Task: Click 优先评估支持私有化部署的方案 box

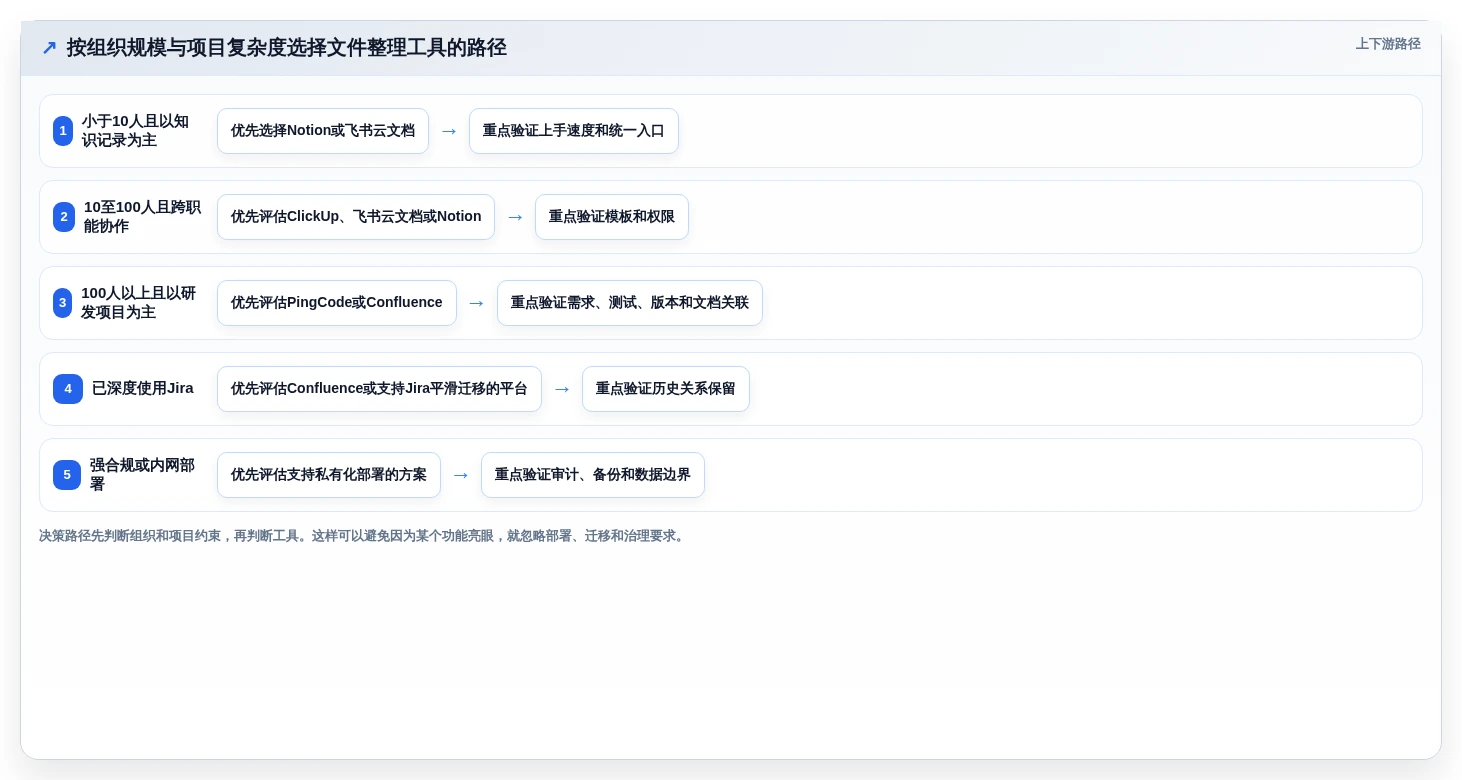Action: pyautogui.click(x=329, y=475)
